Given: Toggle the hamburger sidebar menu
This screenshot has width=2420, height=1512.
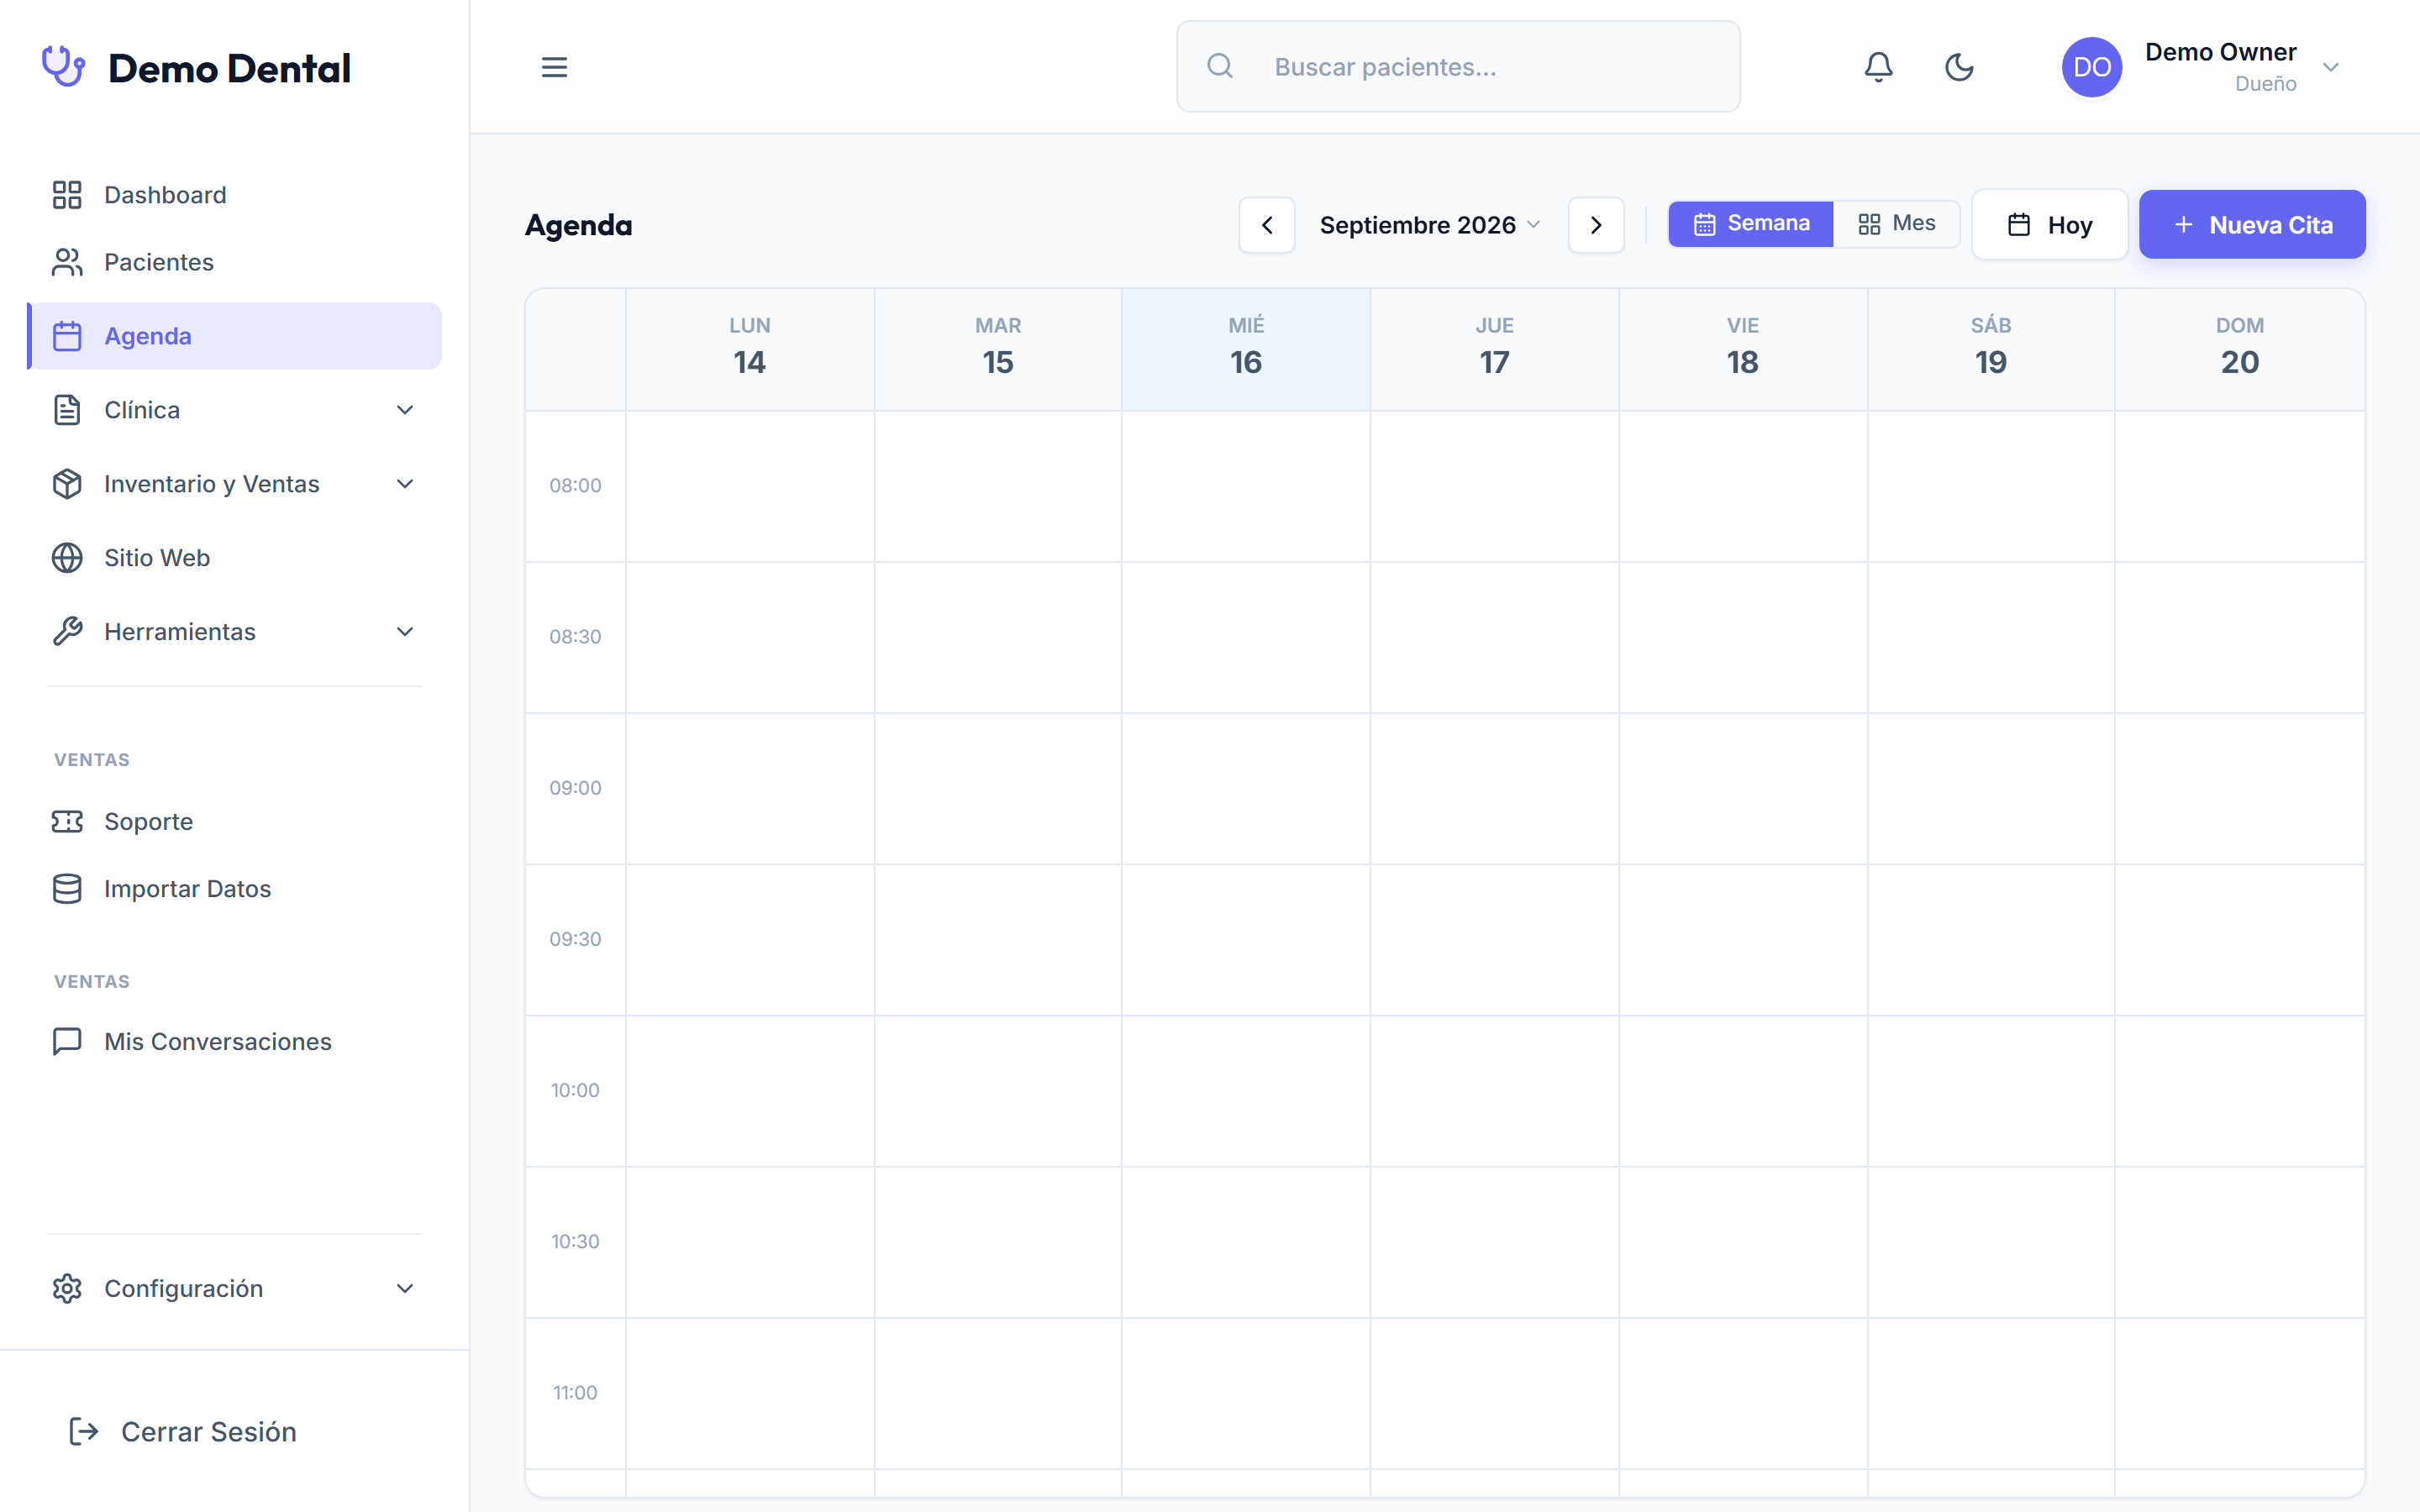Looking at the screenshot, I should [554, 67].
